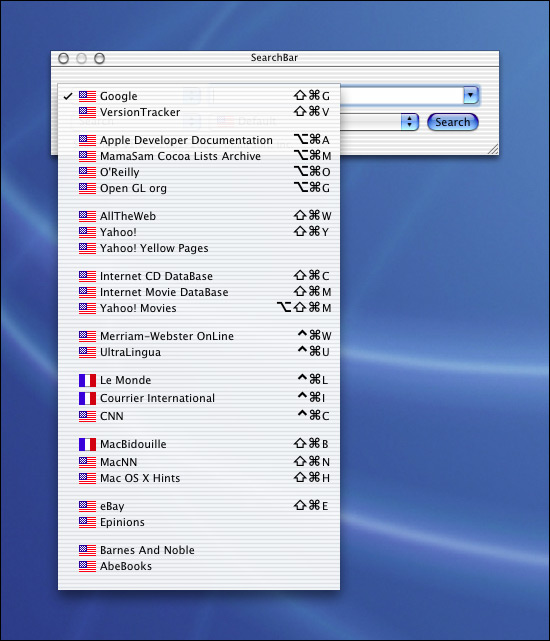
Task: Select CNN news search
Action: click(199, 416)
